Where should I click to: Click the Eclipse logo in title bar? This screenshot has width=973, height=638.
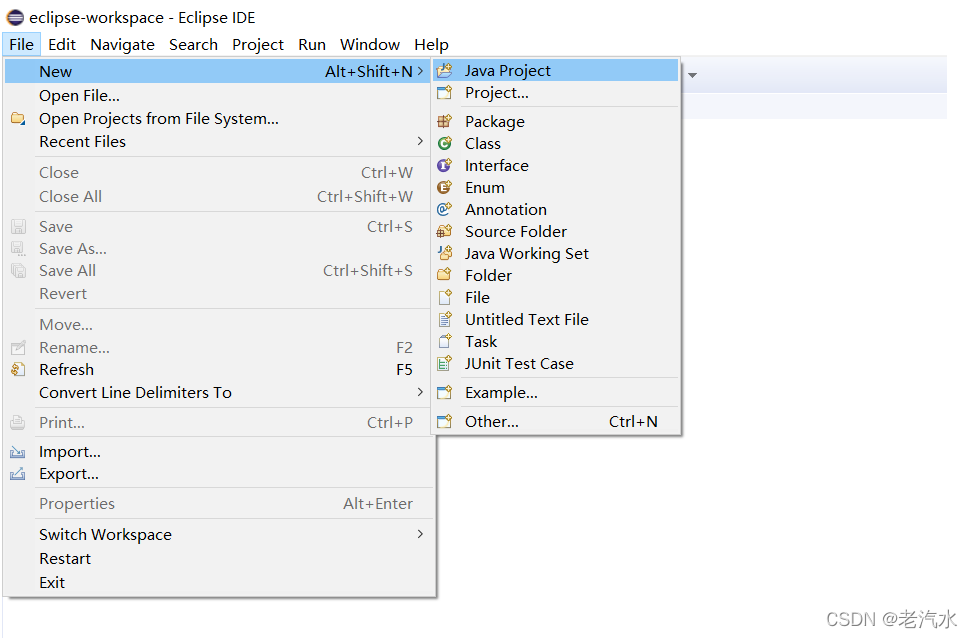[14, 17]
